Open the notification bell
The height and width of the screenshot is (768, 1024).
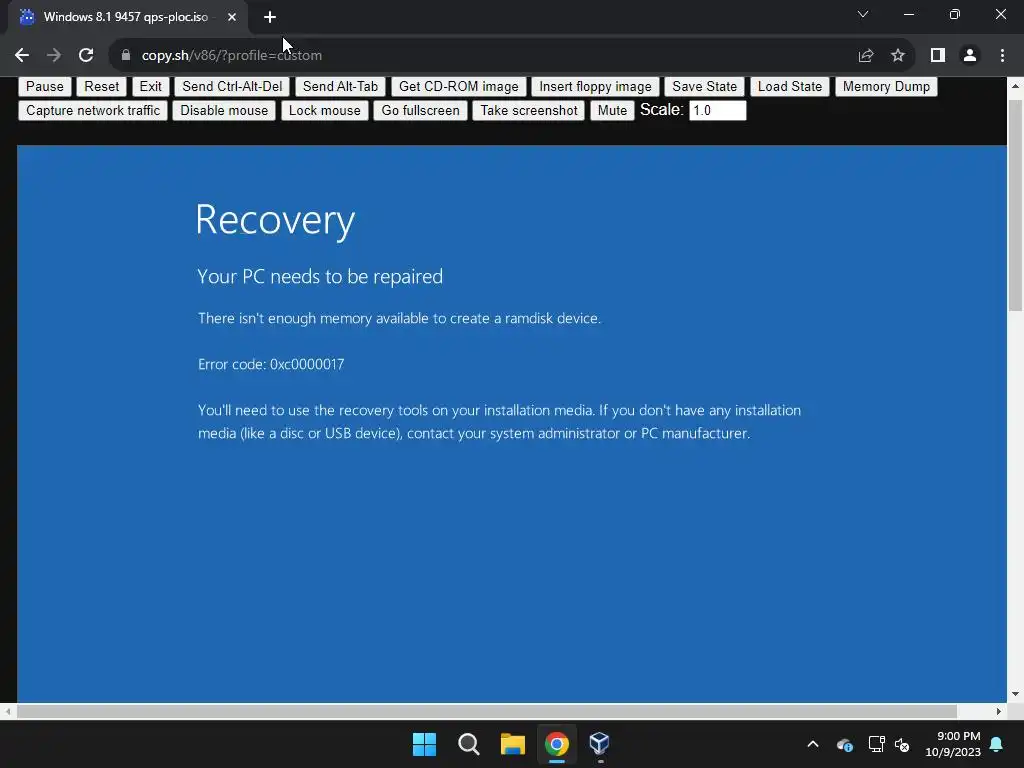click(997, 744)
